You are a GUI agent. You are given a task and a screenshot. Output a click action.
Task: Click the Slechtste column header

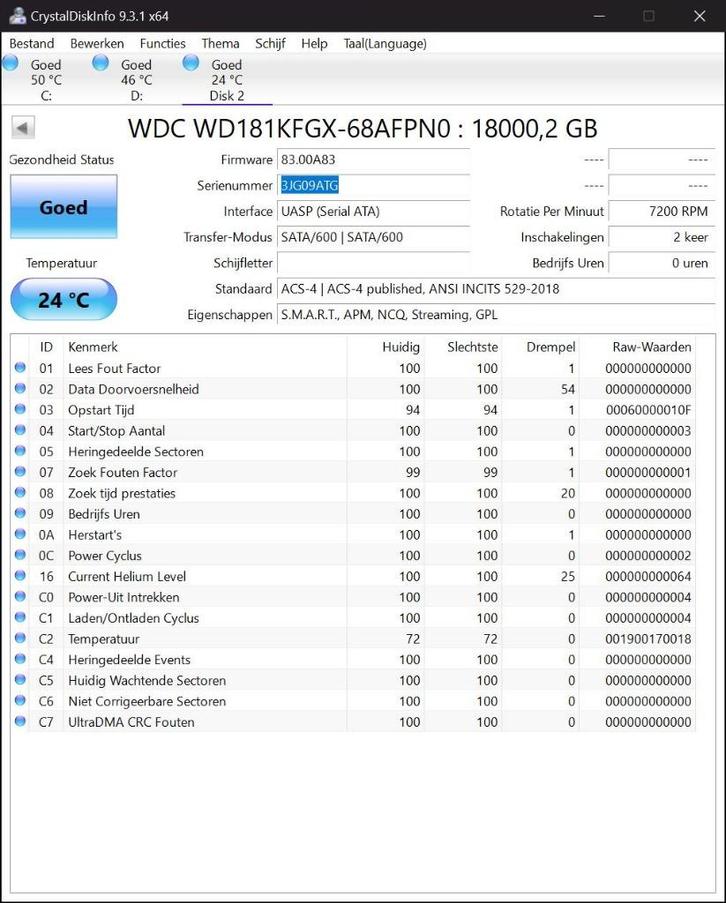(463, 347)
